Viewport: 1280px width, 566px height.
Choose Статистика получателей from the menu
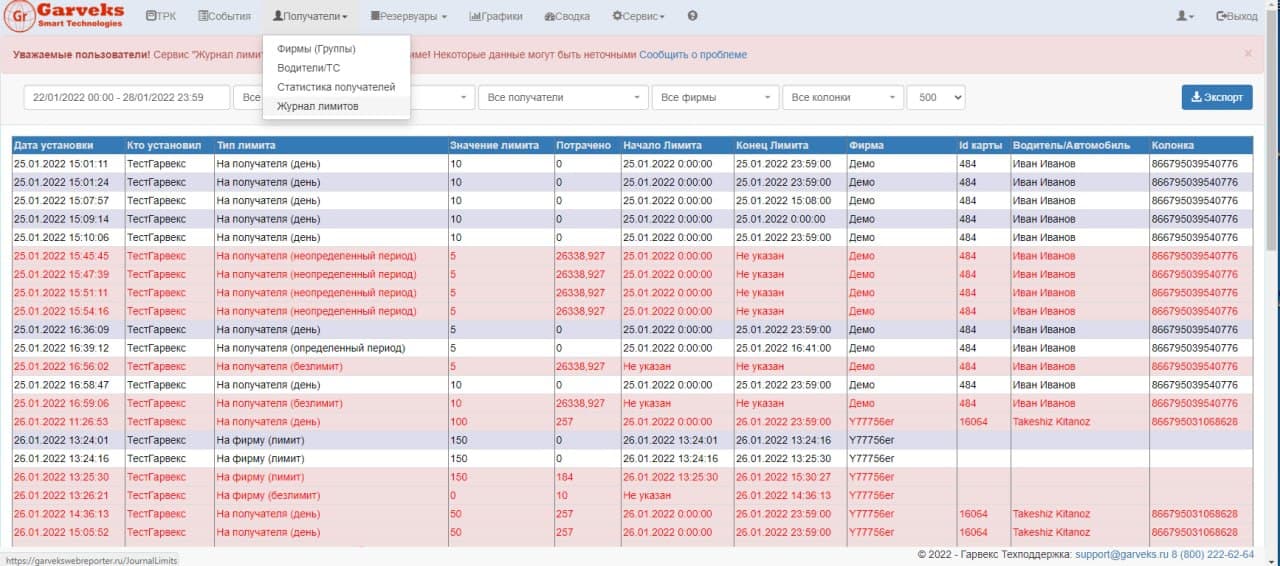336,87
